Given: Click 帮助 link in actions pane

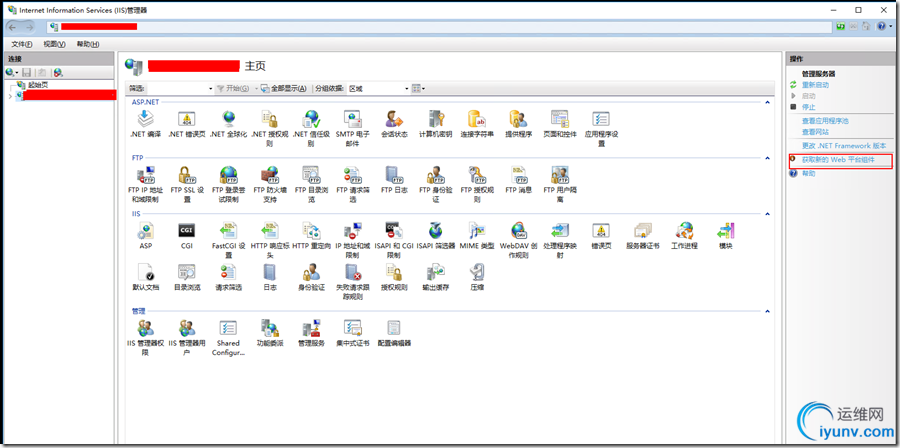Looking at the screenshot, I should click(x=808, y=173).
